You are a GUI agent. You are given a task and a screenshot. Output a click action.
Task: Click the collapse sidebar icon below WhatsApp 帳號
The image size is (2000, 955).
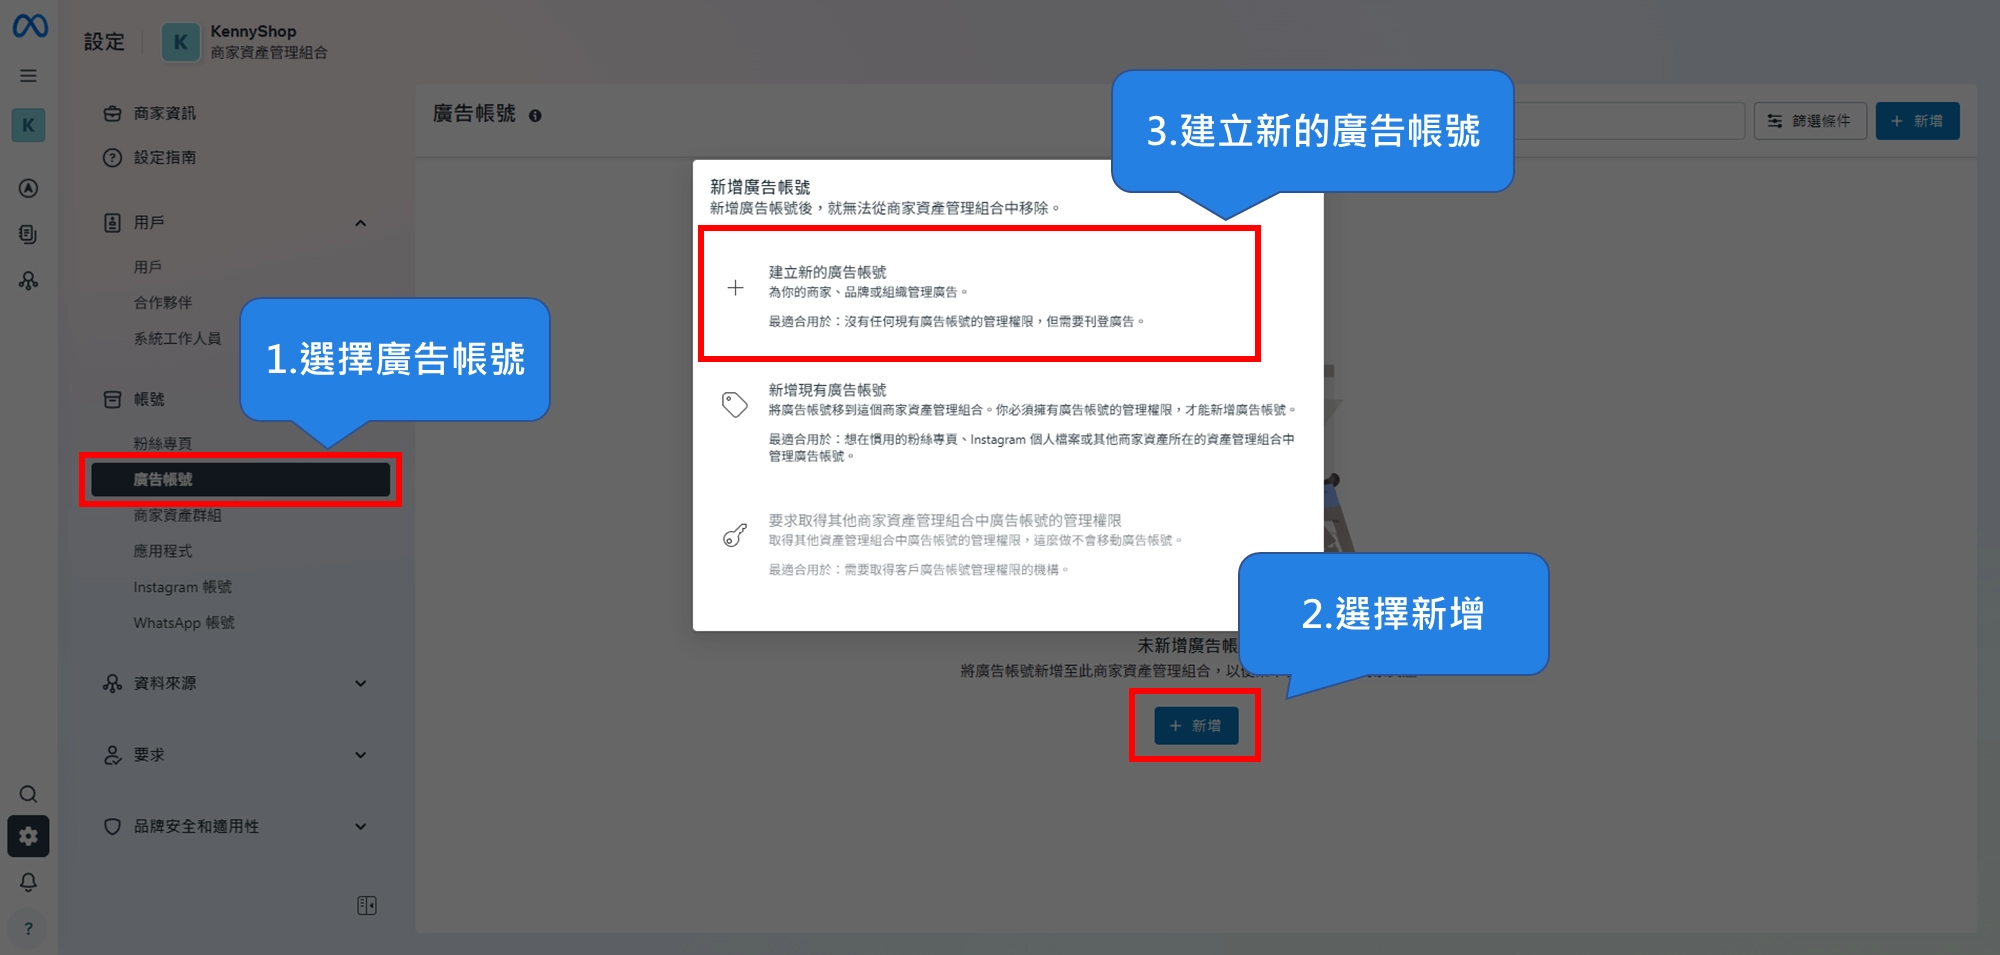[x=367, y=905]
